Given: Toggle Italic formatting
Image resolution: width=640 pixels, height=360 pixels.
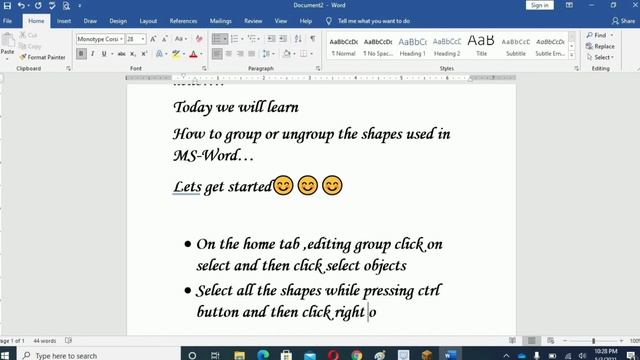Looking at the screenshot, I should 93,54.
